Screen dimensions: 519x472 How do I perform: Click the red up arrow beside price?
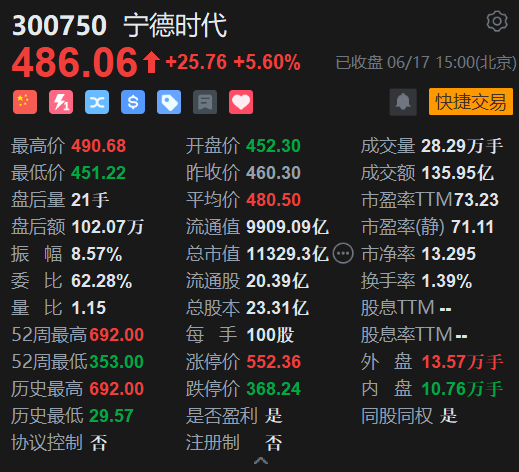[x=151, y=62]
